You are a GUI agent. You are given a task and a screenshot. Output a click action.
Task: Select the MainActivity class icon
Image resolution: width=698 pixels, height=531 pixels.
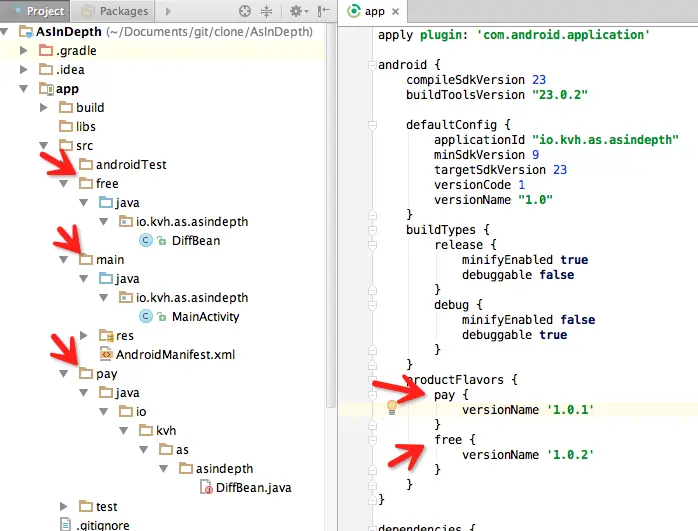point(146,316)
